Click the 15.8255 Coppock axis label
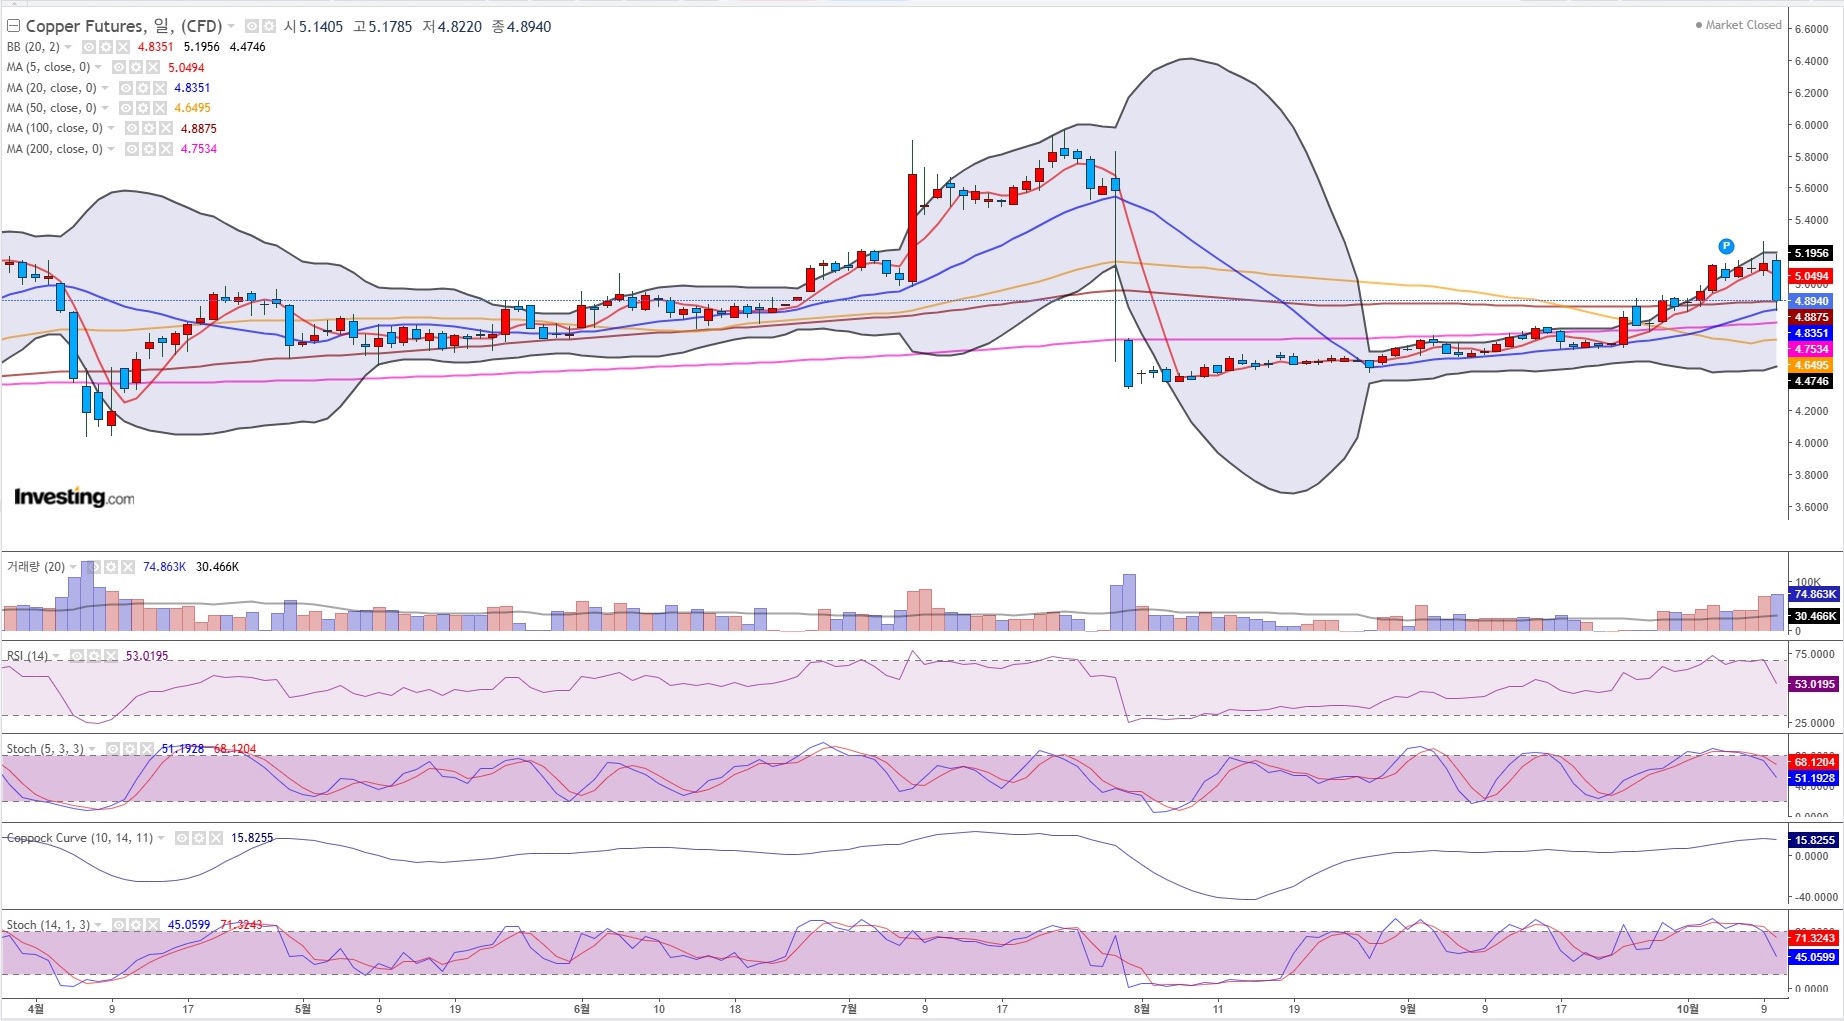Screen dimensions: 1844x1021 click(1814, 840)
